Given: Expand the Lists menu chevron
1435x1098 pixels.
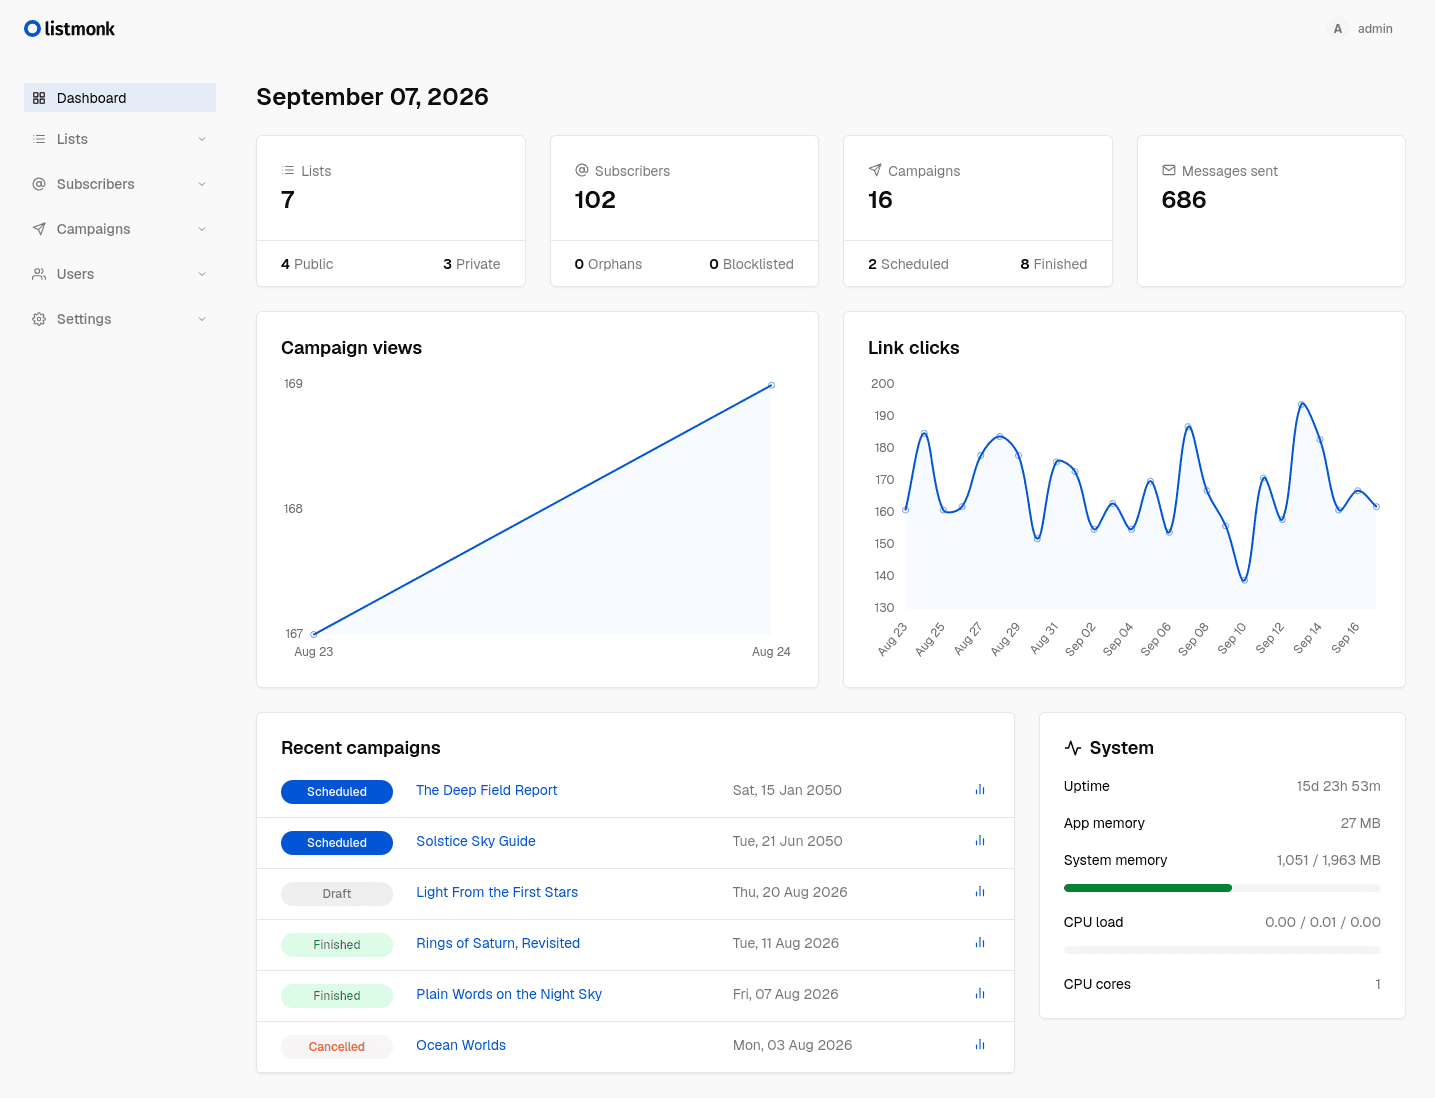Looking at the screenshot, I should pyautogui.click(x=202, y=139).
